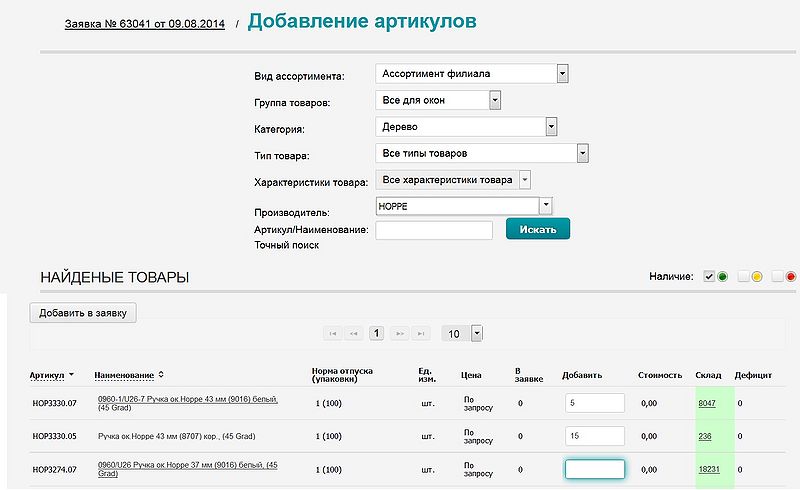The image size is (800, 490).
Task: Enable the red availability checkbox
Action: point(777,276)
